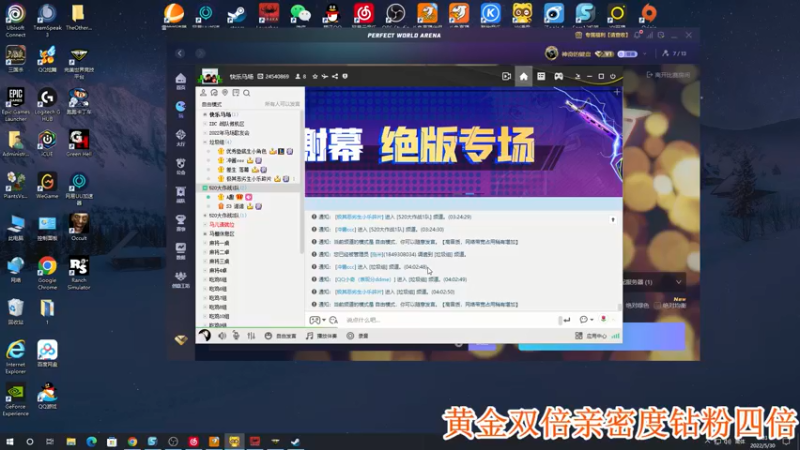Open the game emoji dropdown beside input
Screen dimensions: 800x450
coord(317,320)
